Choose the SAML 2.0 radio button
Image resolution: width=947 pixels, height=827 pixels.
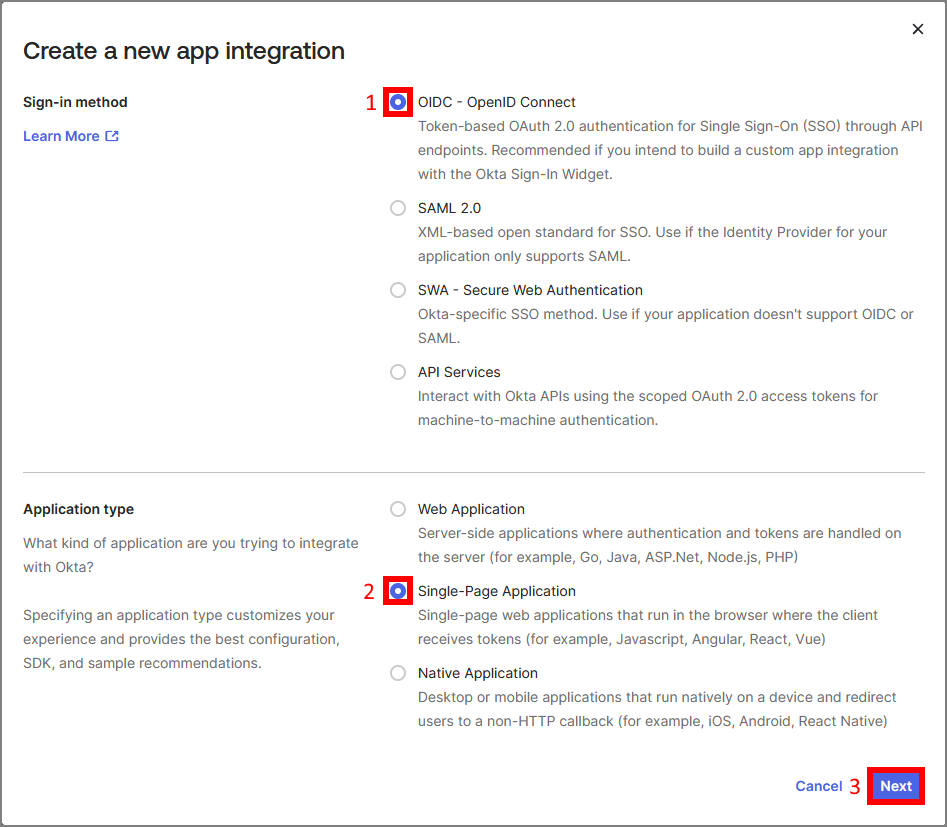point(398,208)
